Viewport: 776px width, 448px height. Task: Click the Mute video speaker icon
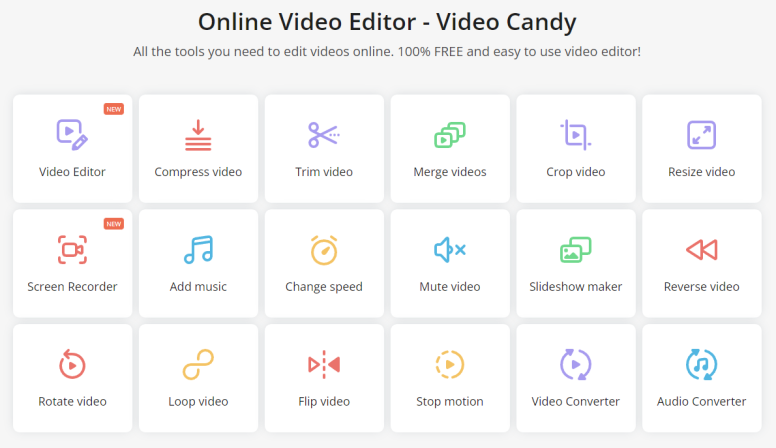click(x=450, y=249)
